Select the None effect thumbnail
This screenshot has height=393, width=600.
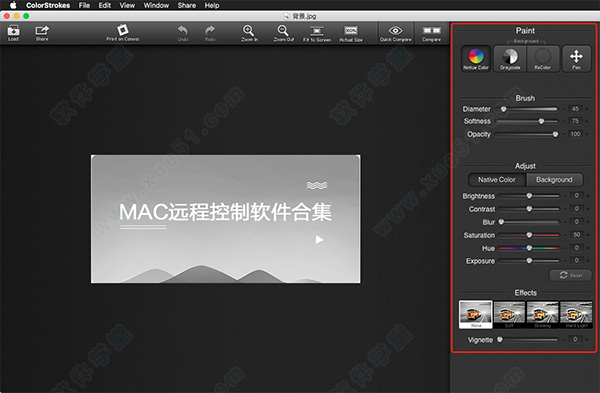tap(476, 314)
